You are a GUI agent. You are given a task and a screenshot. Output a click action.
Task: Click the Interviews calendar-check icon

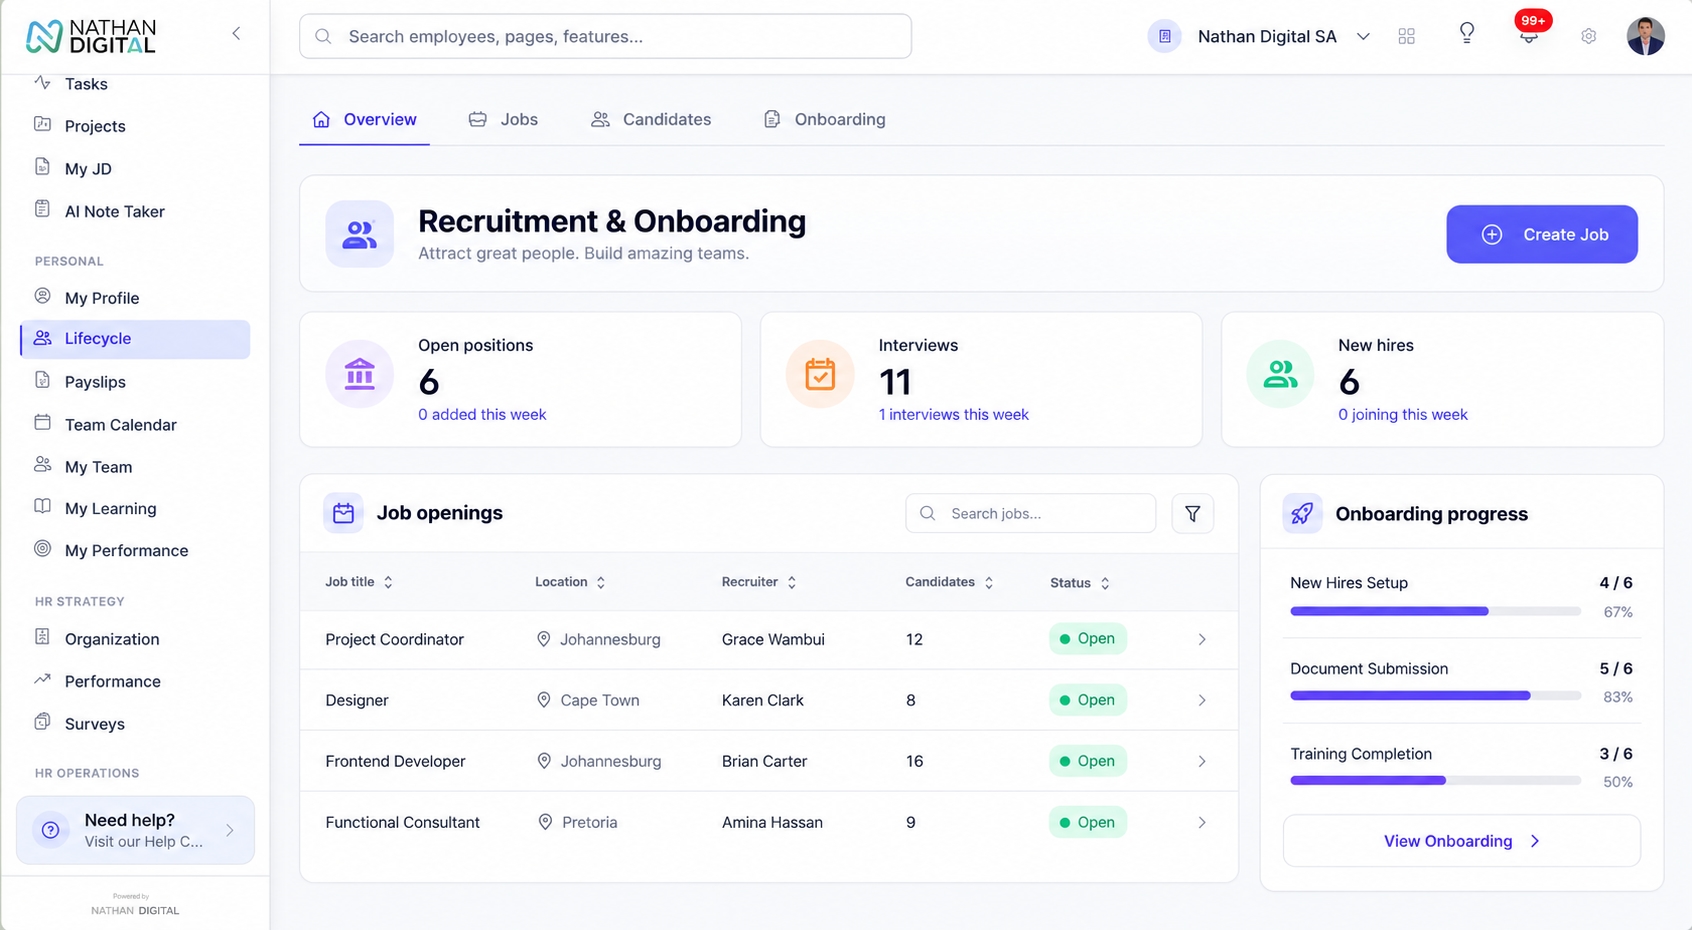[820, 375]
